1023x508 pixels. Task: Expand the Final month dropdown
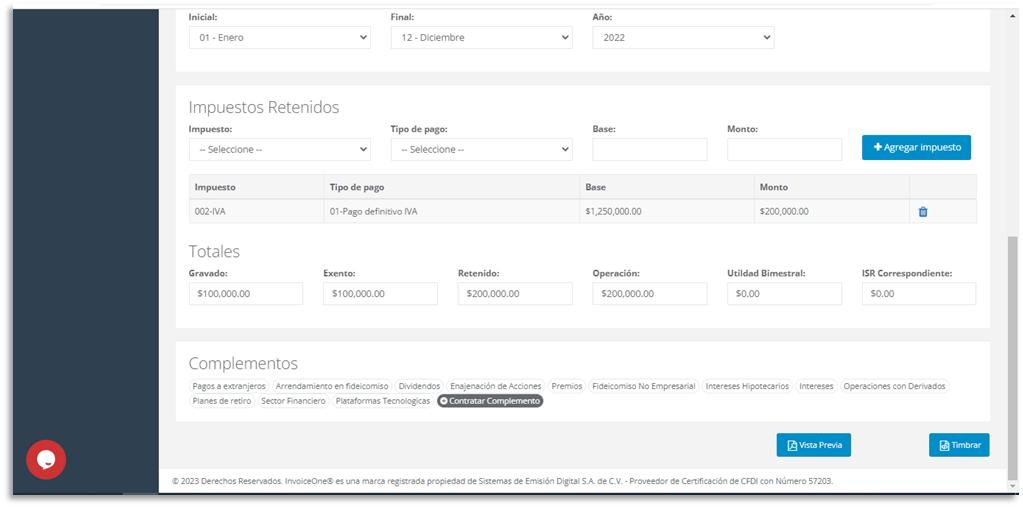(x=481, y=38)
